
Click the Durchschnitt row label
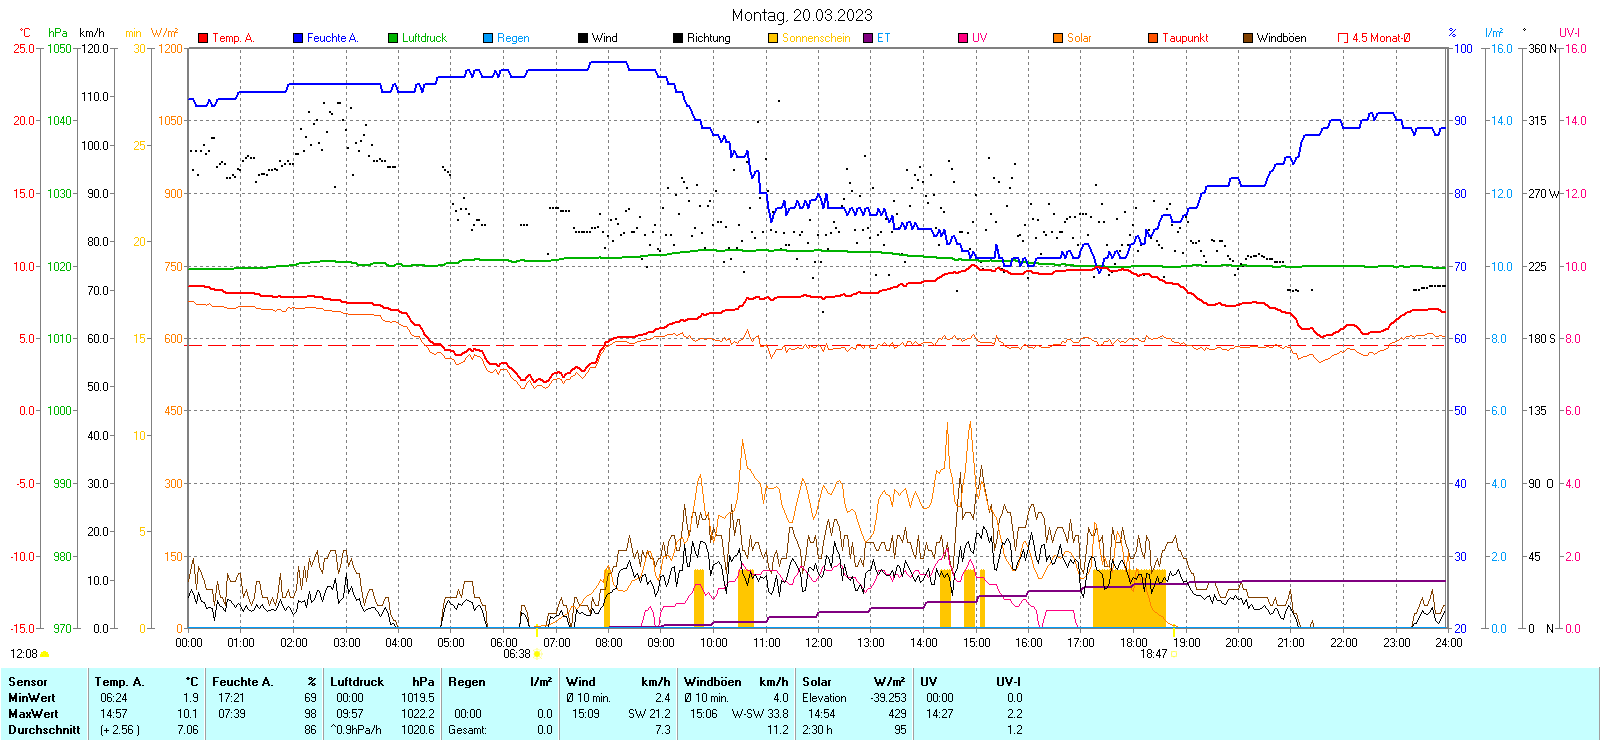click(x=44, y=730)
